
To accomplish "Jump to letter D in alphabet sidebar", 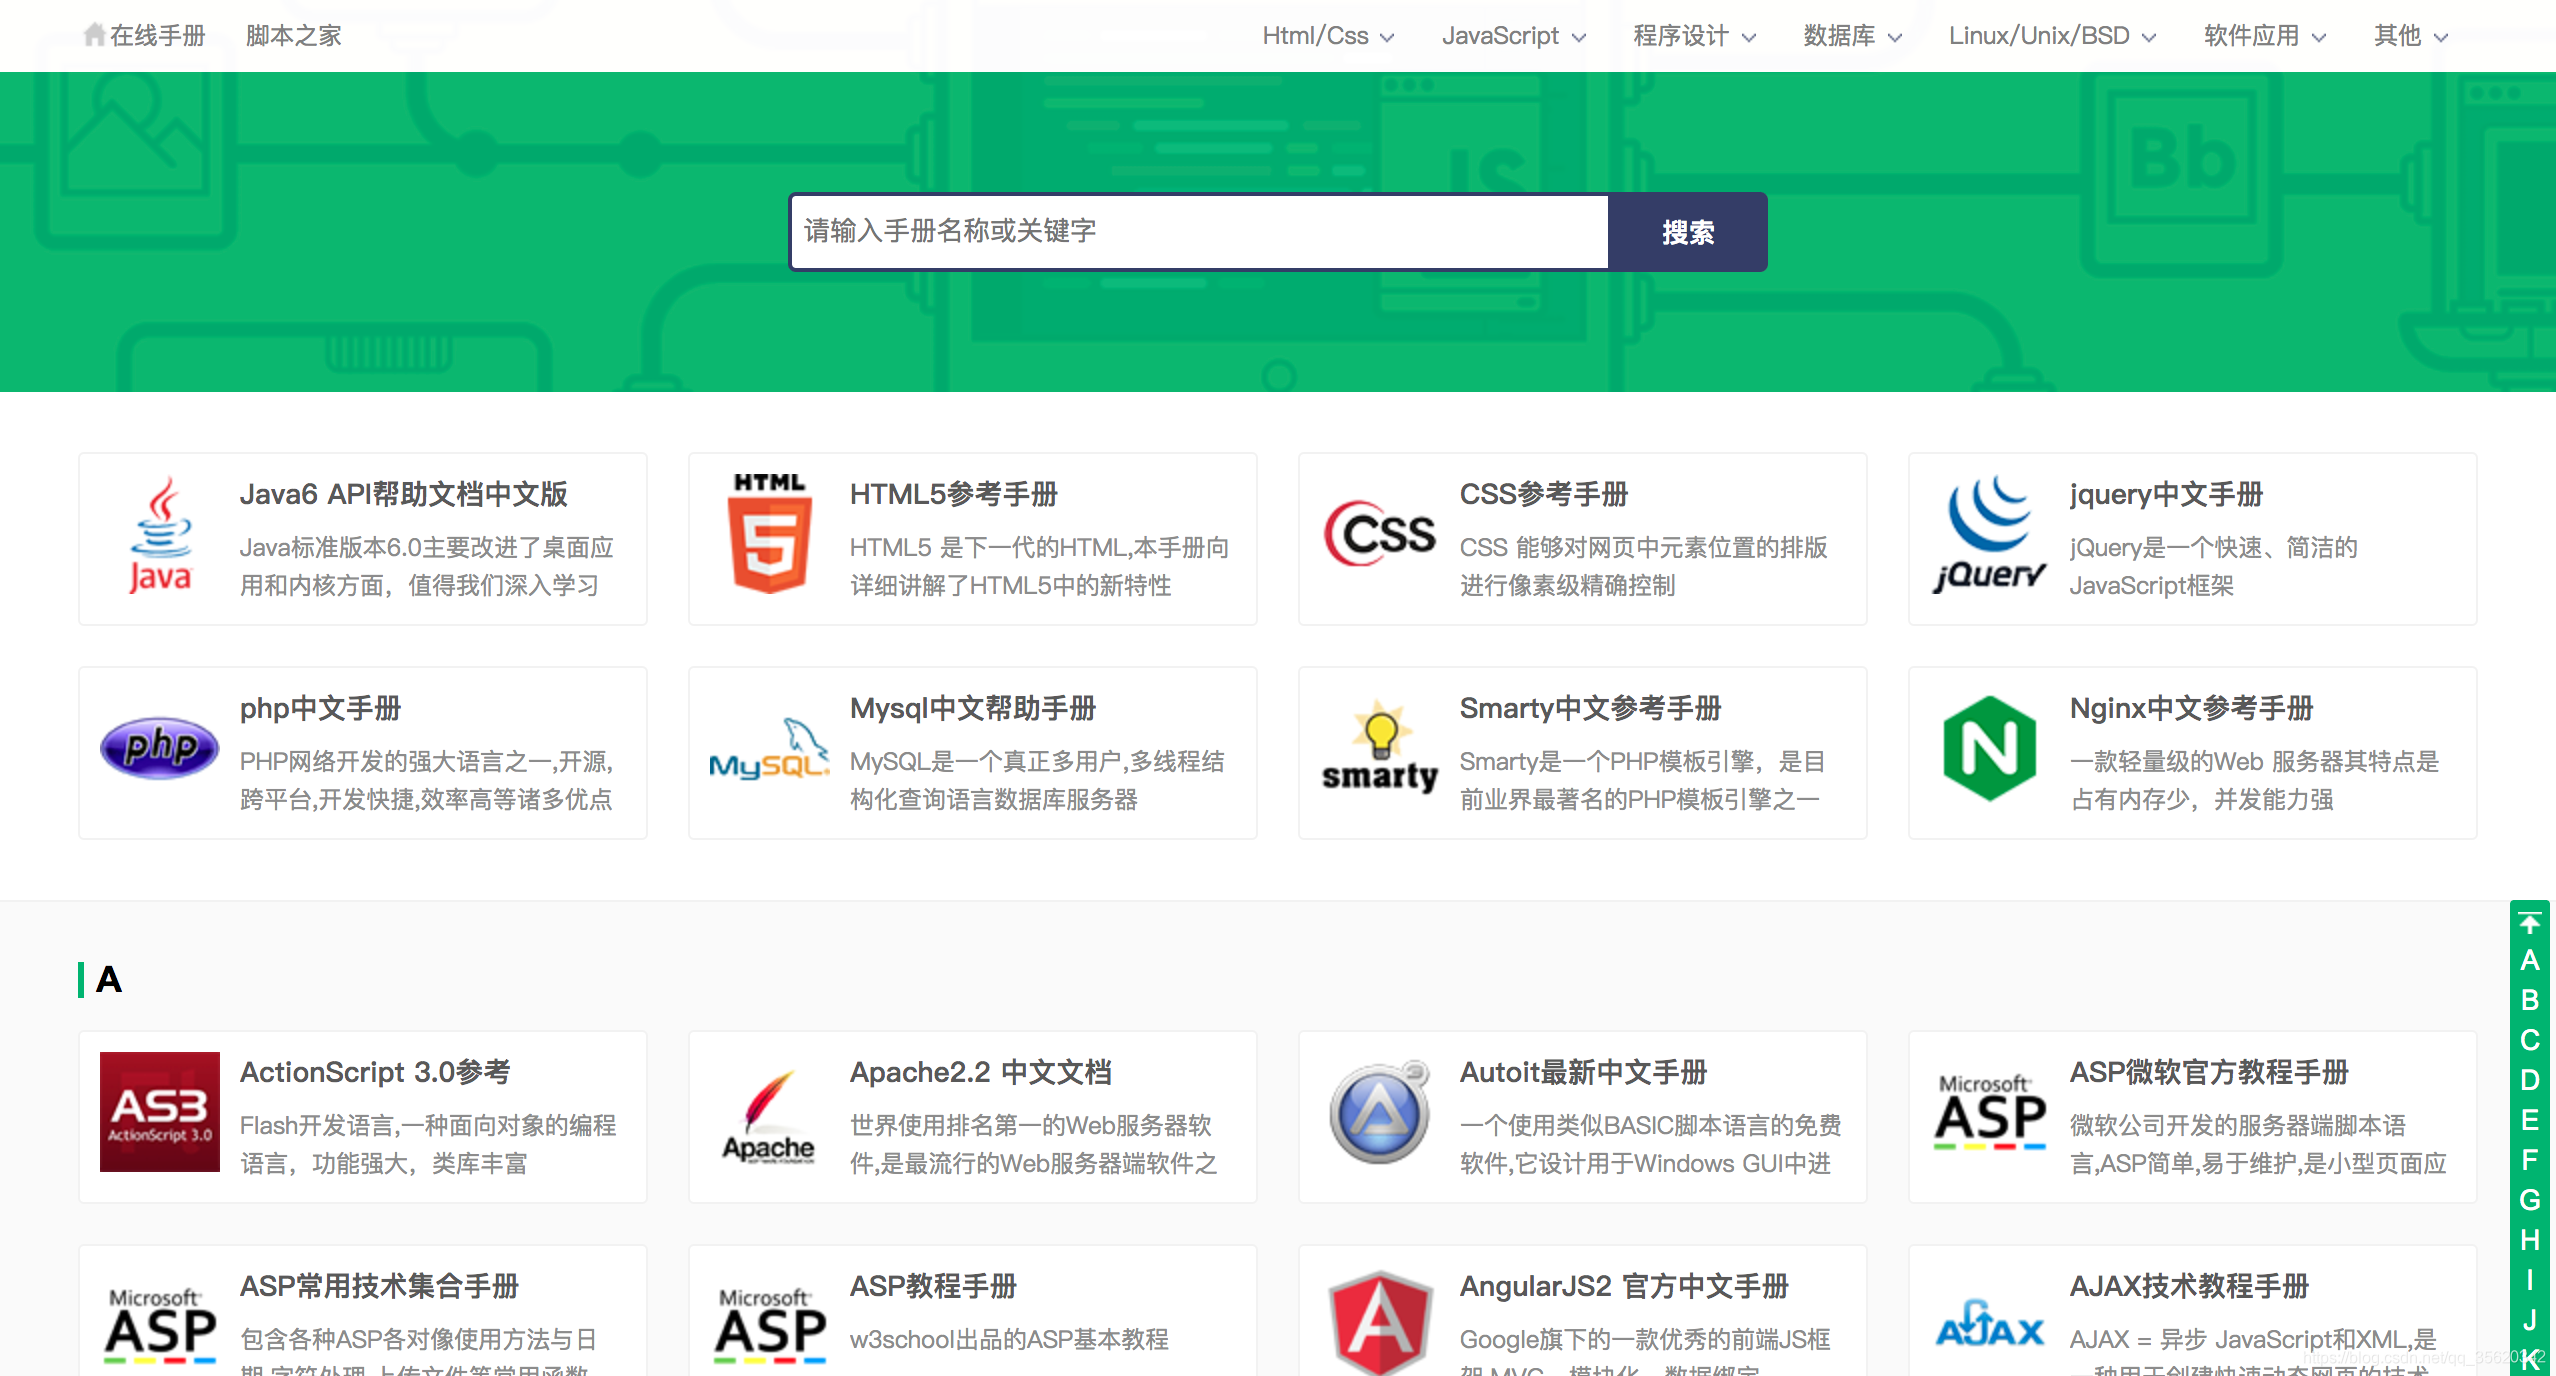I will click(2530, 1080).
